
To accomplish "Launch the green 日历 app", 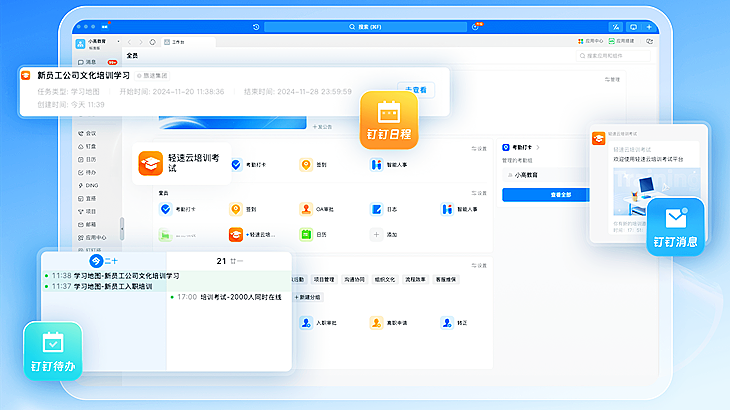I will [313, 235].
